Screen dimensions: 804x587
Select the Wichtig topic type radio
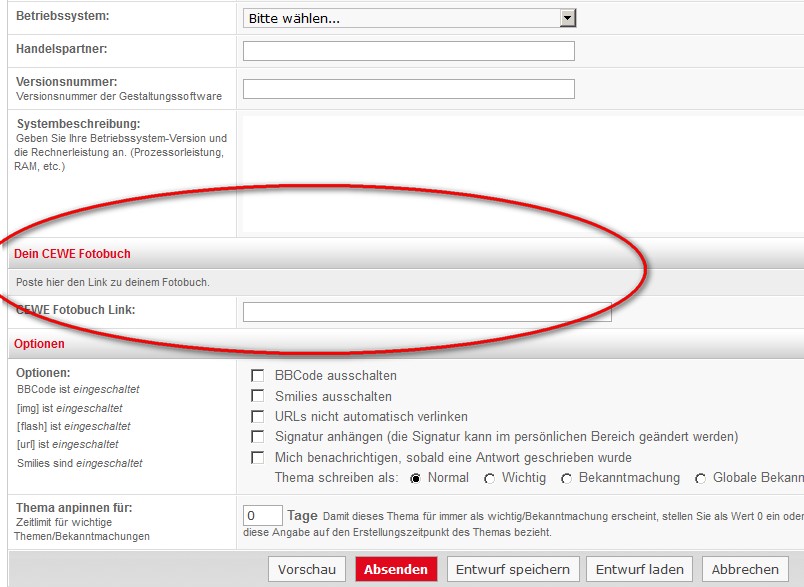tap(489, 478)
